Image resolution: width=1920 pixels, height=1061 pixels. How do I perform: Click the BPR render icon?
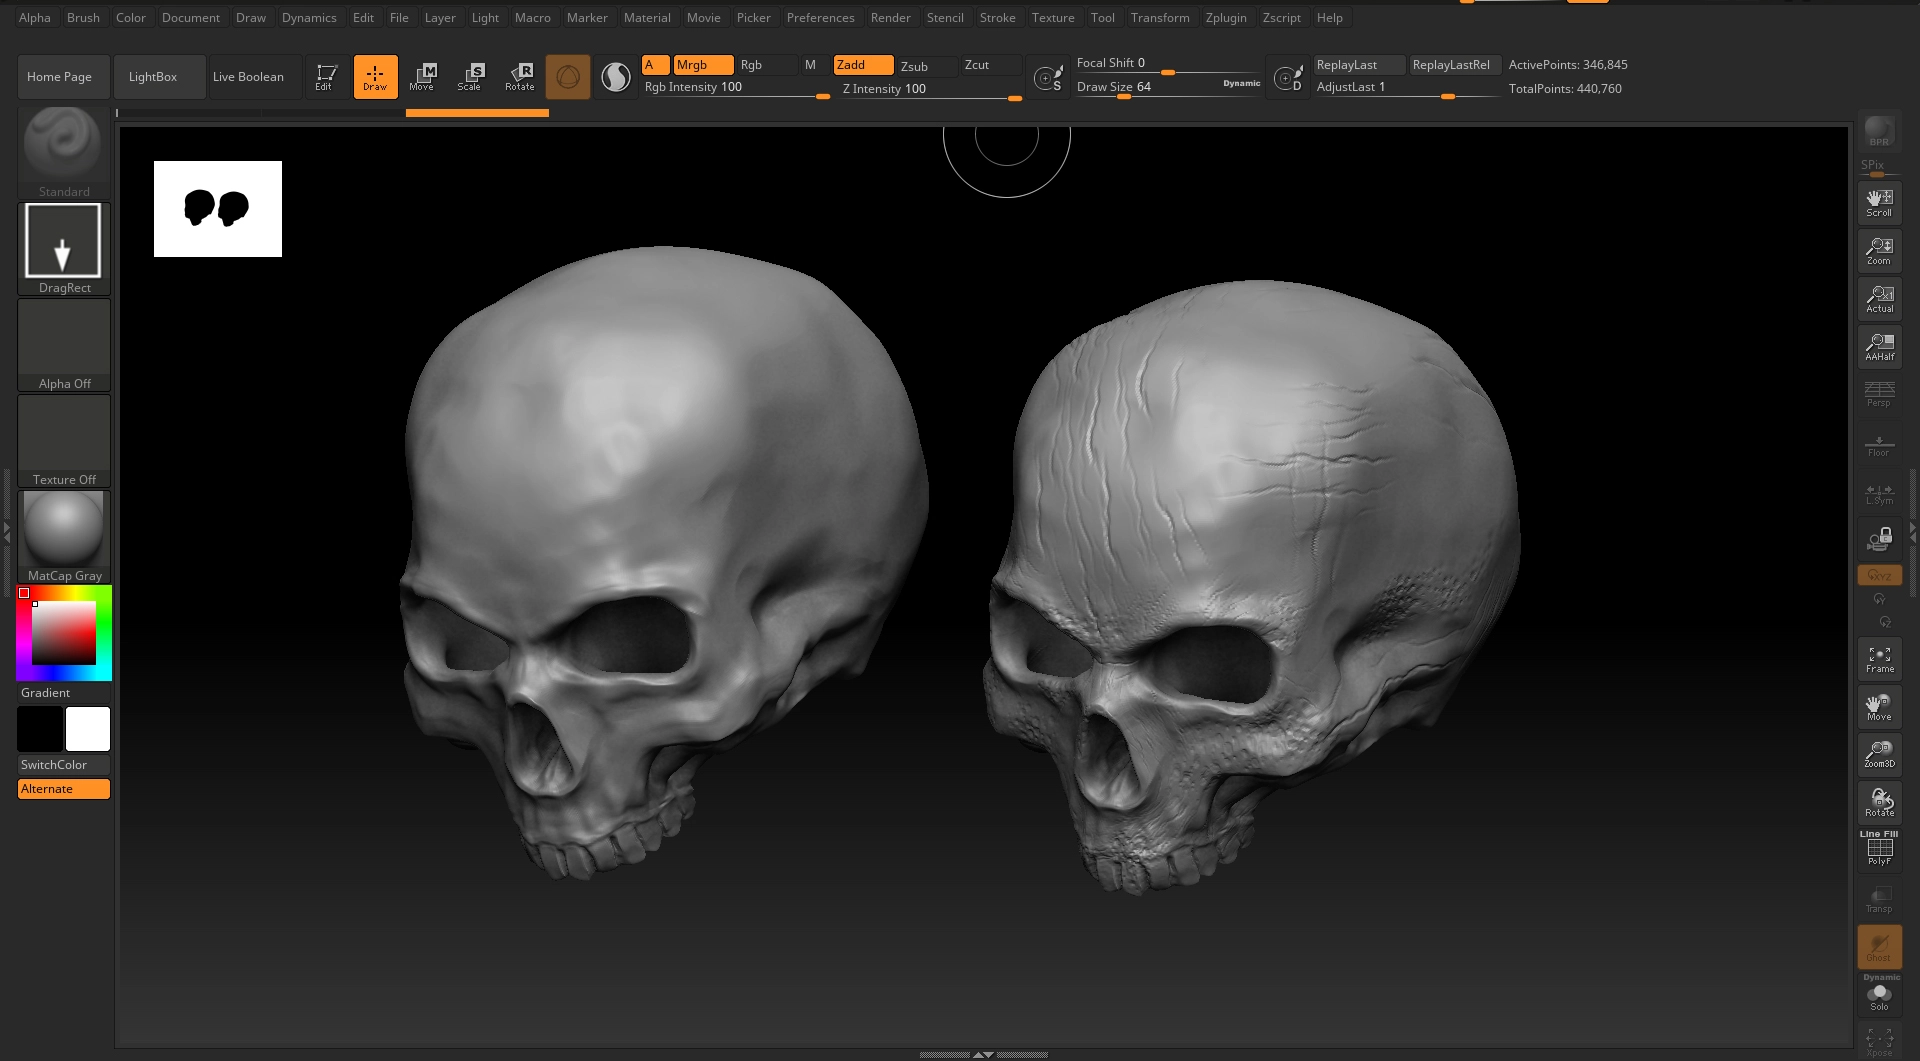[1879, 131]
